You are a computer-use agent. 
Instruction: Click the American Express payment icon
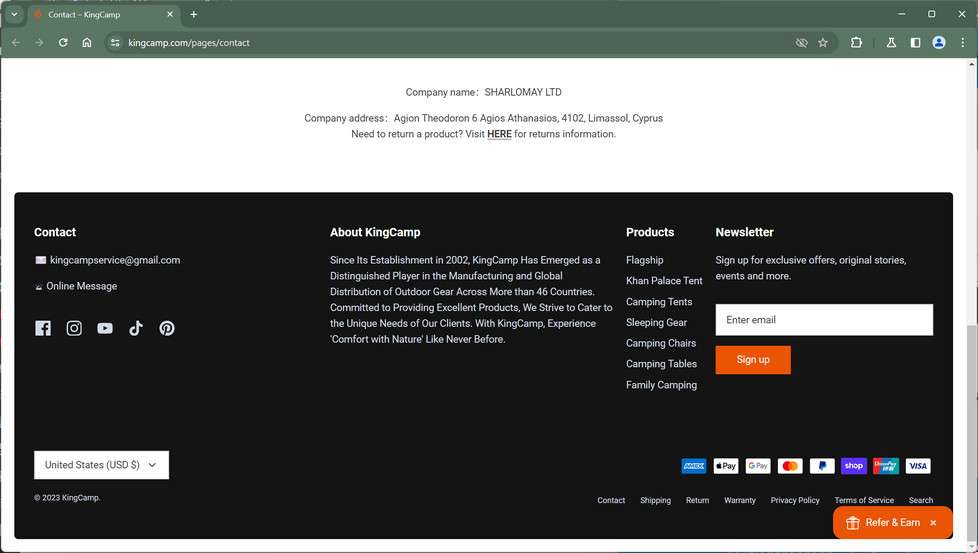(694, 466)
